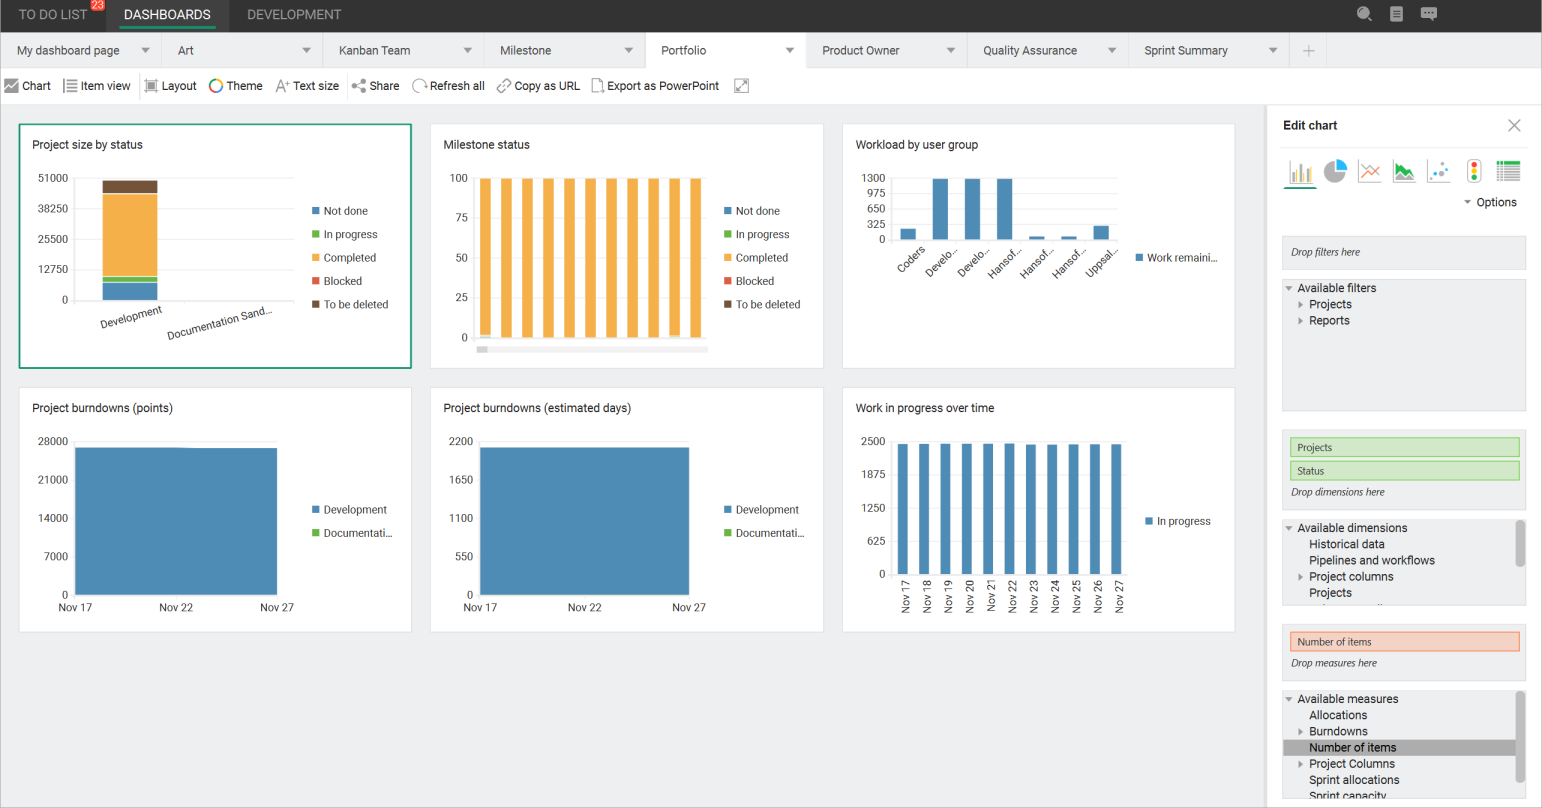Switch chart type to line chart
The height and width of the screenshot is (808, 1542).
[1369, 170]
